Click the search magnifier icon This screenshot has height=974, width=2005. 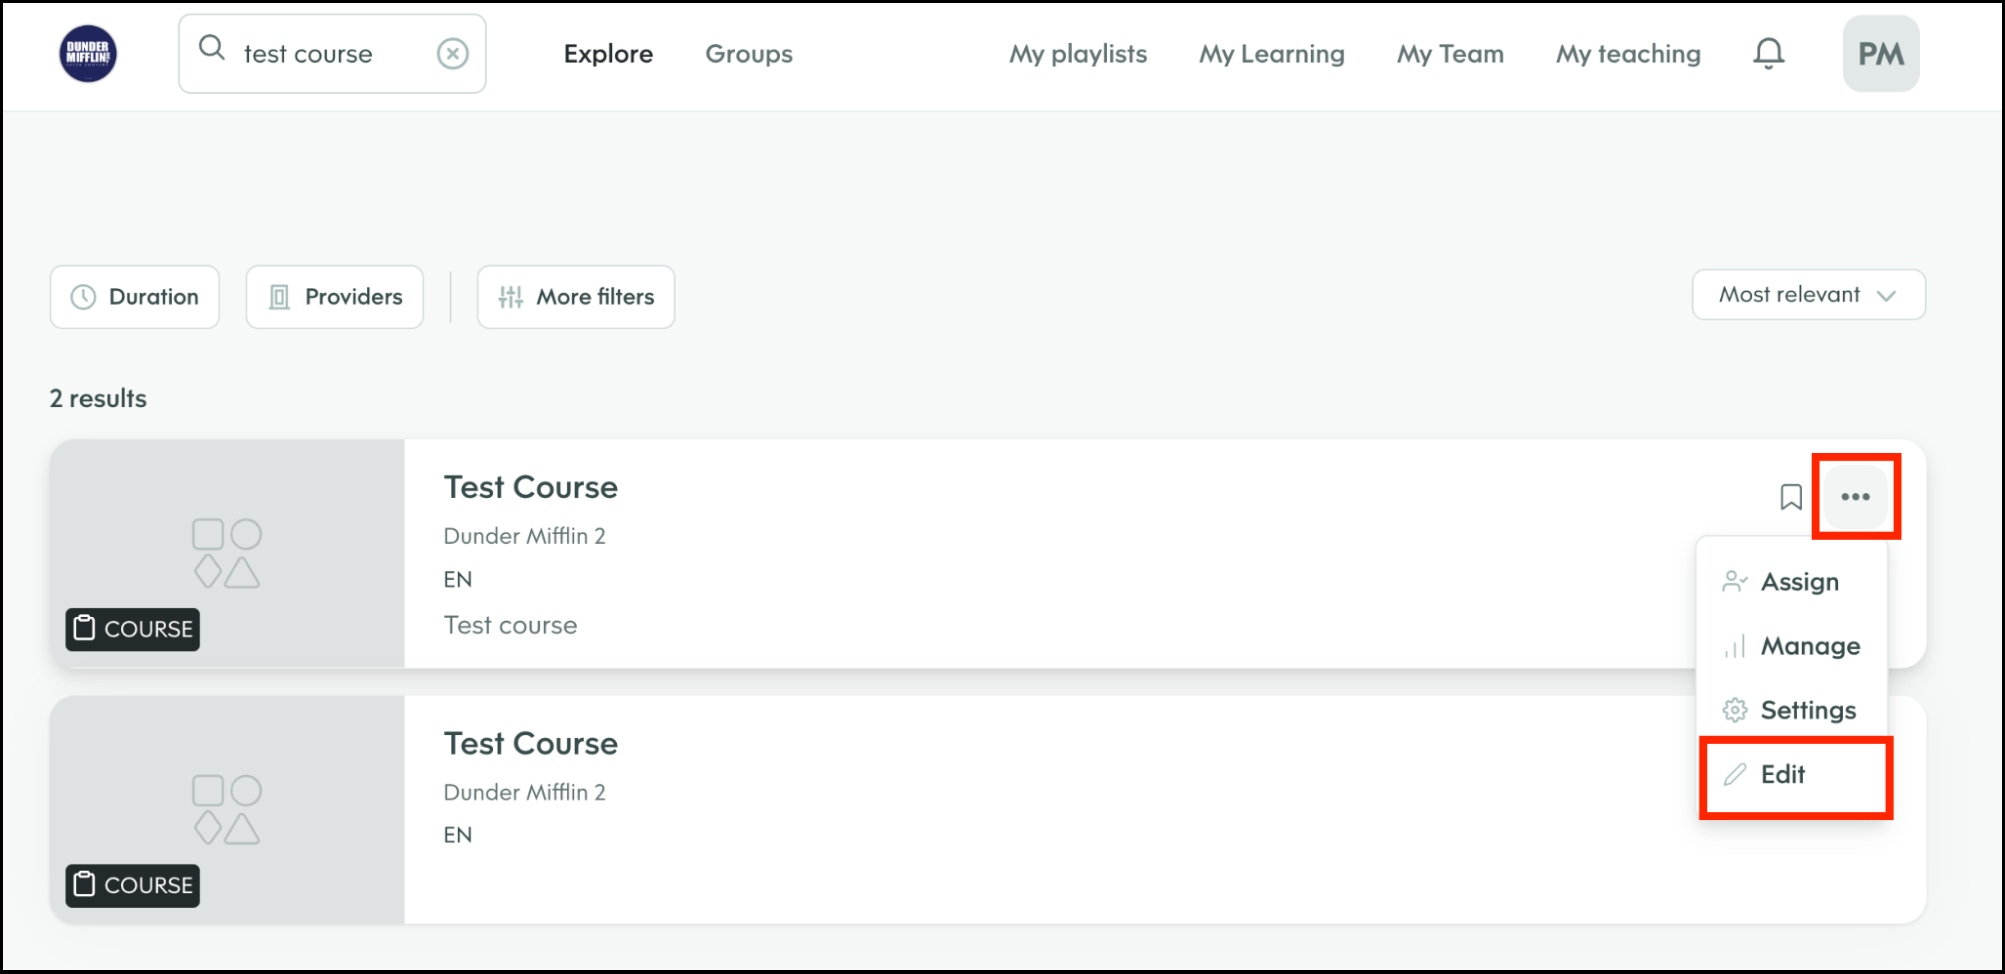(x=211, y=48)
